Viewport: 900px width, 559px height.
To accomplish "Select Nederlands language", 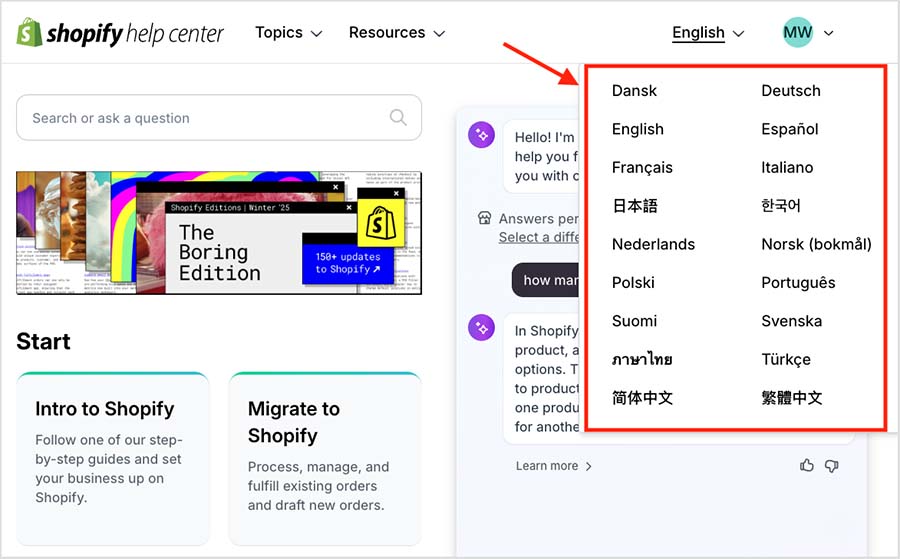I will pos(653,244).
